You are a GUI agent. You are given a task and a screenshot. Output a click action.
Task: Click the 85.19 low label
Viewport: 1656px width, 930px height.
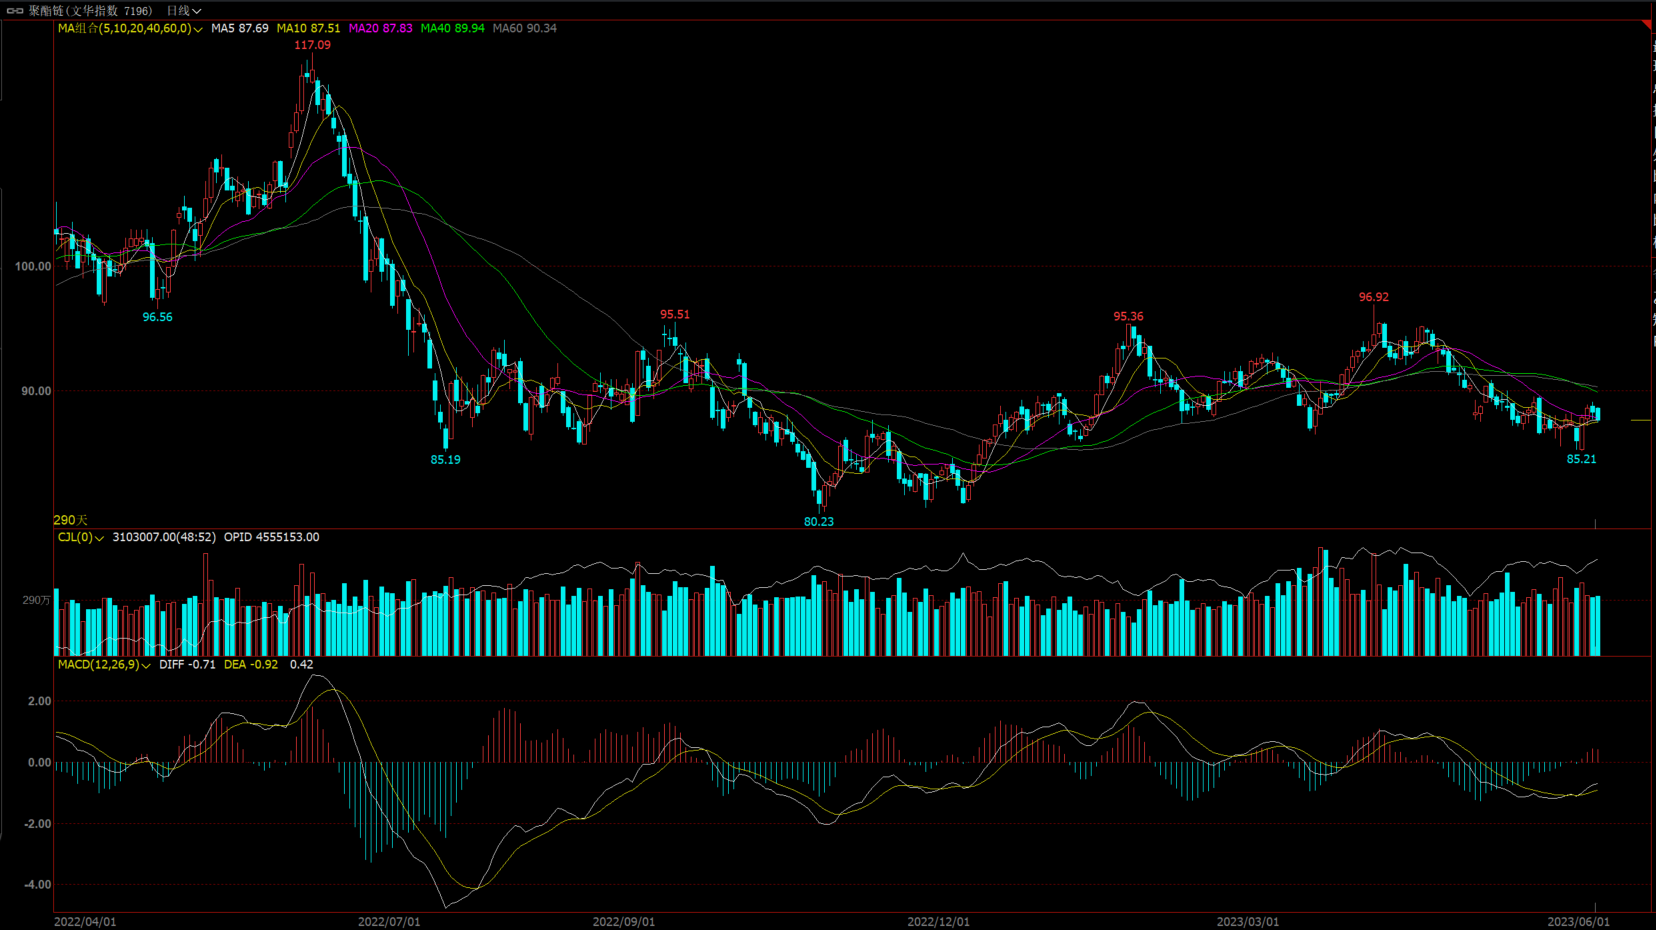coord(446,460)
